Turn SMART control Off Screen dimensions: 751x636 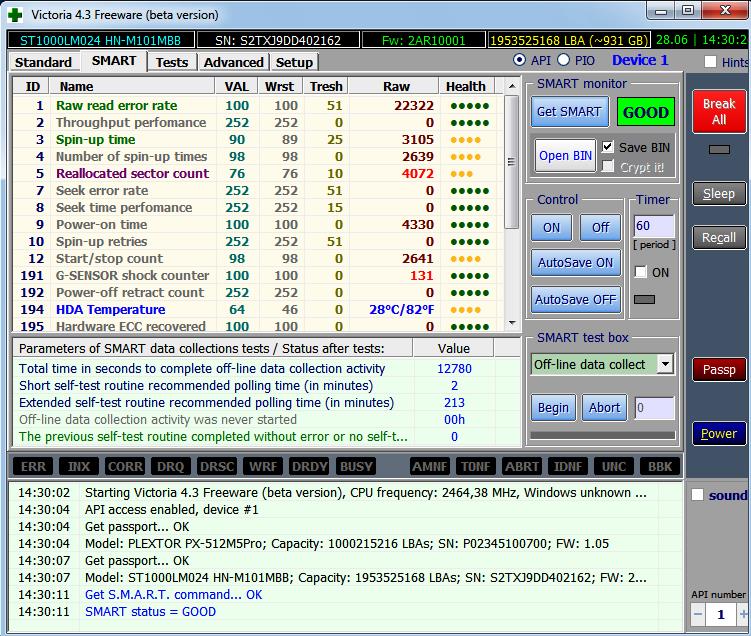(x=601, y=227)
